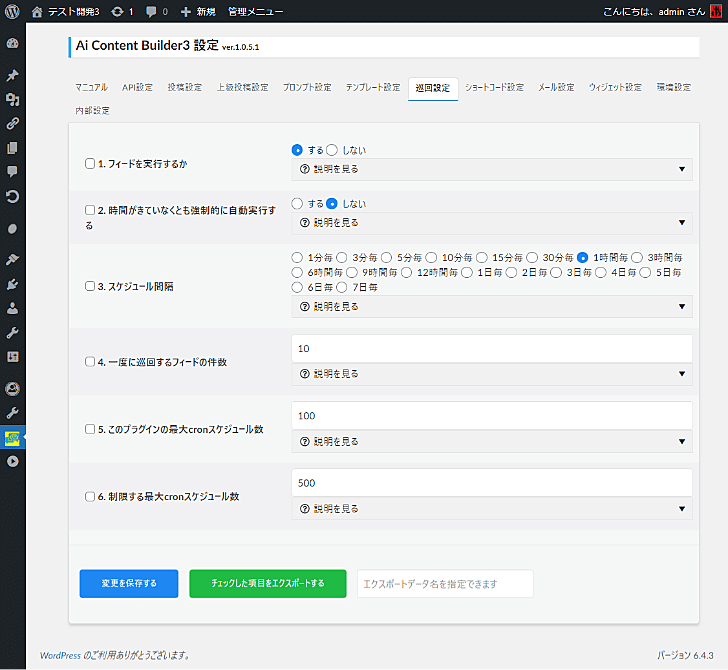This screenshot has width=728, height=670.
Task: Open the WordPress footer link
Action: coord(60,655)
